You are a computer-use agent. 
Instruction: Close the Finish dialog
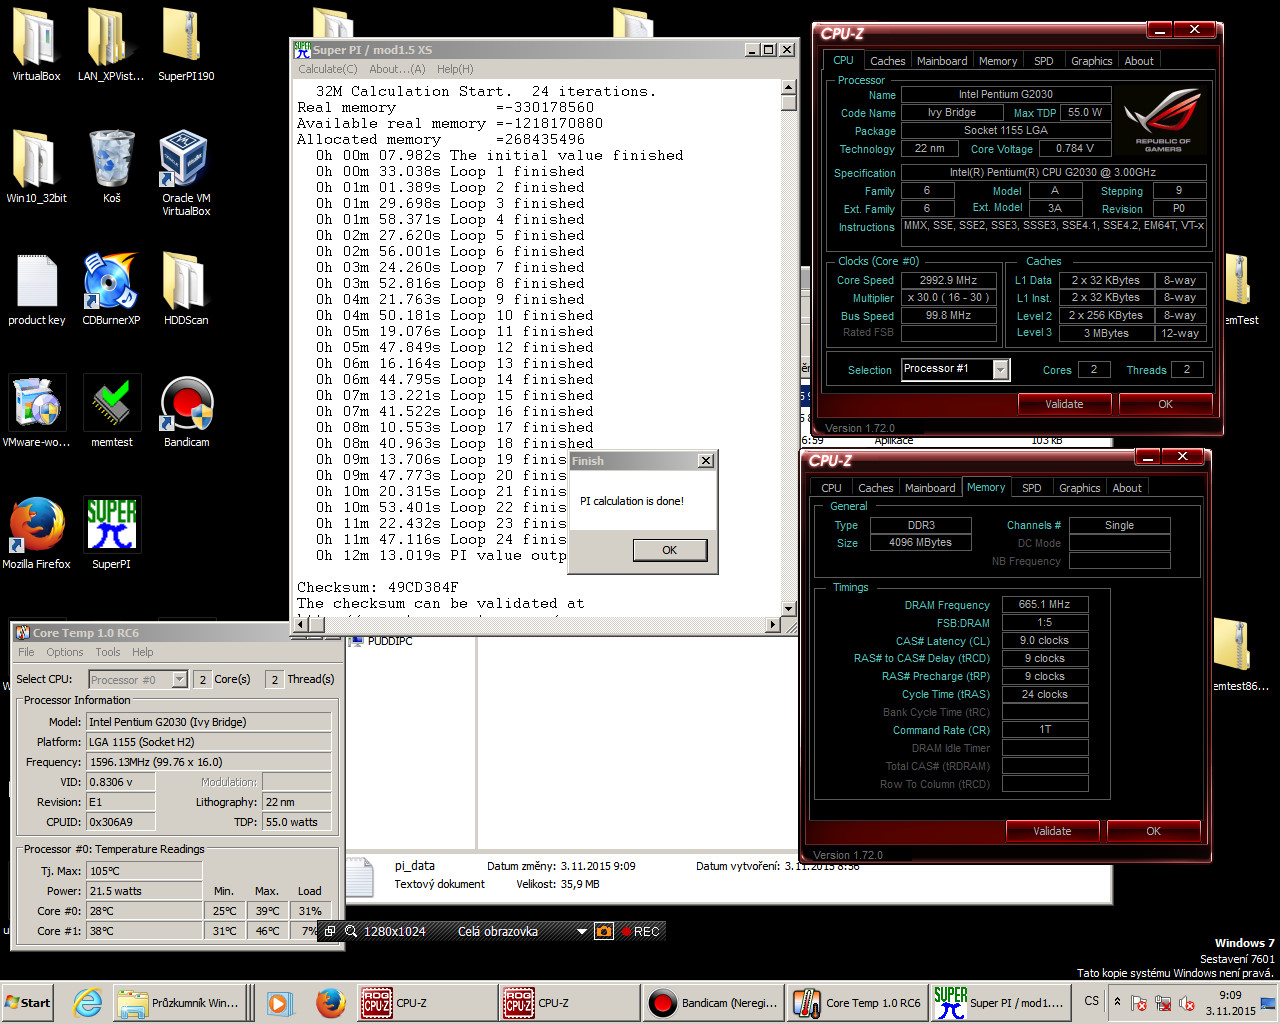pyautogui.click(x=706, y=461)
